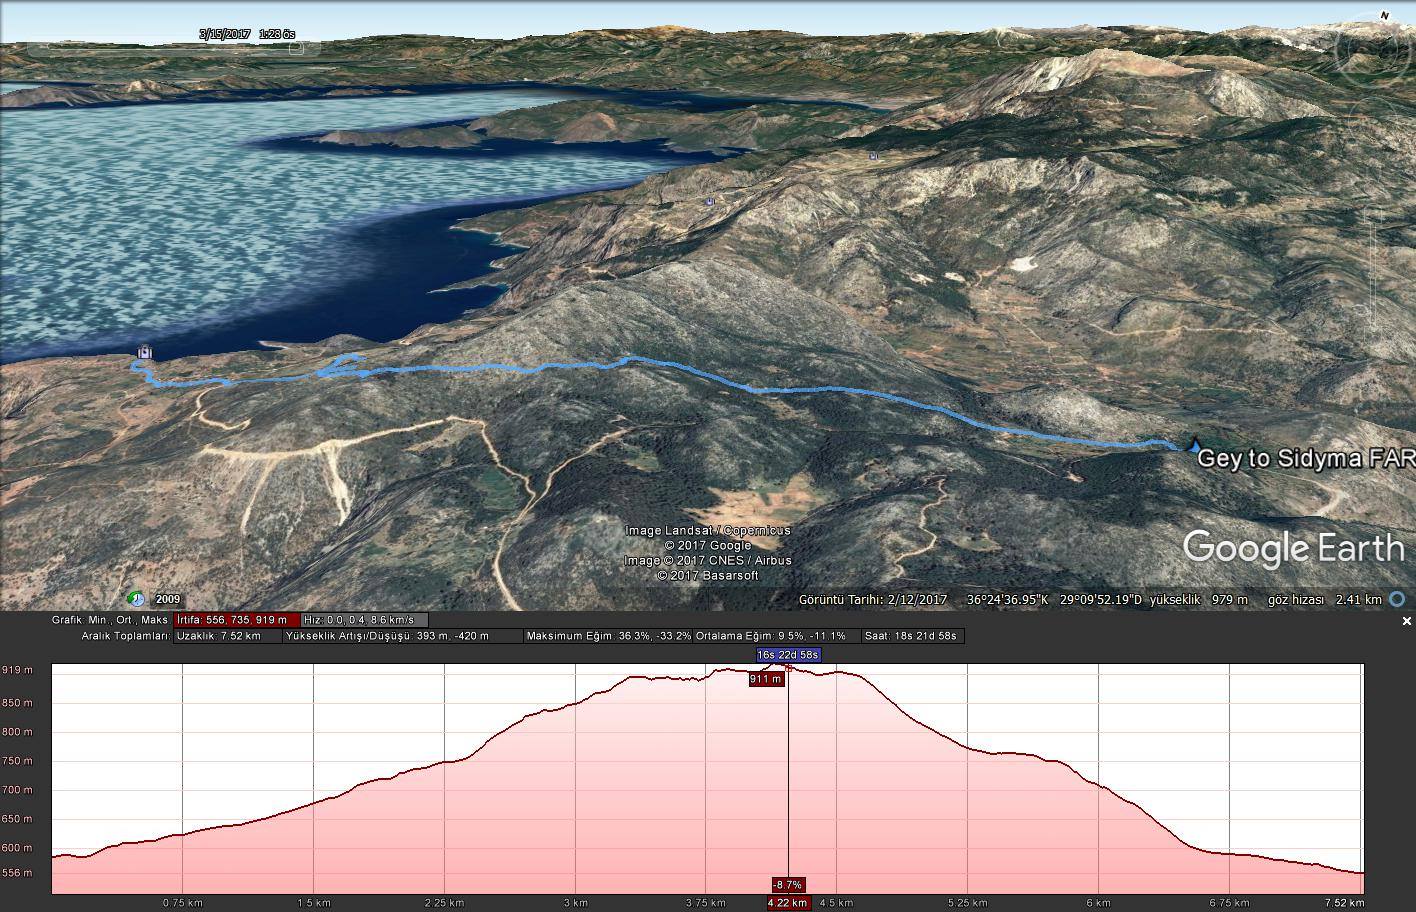Click the North compass N indicator
This screenshot has width=1416, height=912.
click(1385, 15)
